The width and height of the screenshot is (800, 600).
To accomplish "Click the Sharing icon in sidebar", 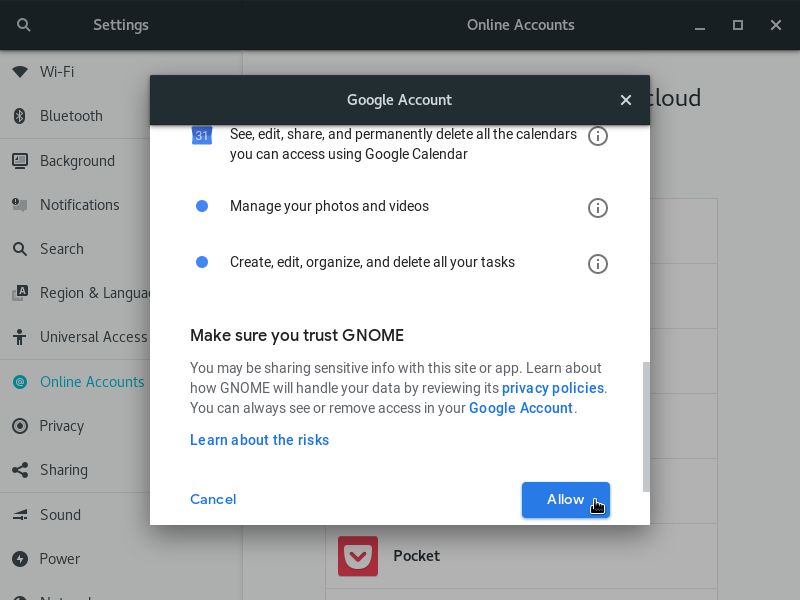I will pos(19,470).
